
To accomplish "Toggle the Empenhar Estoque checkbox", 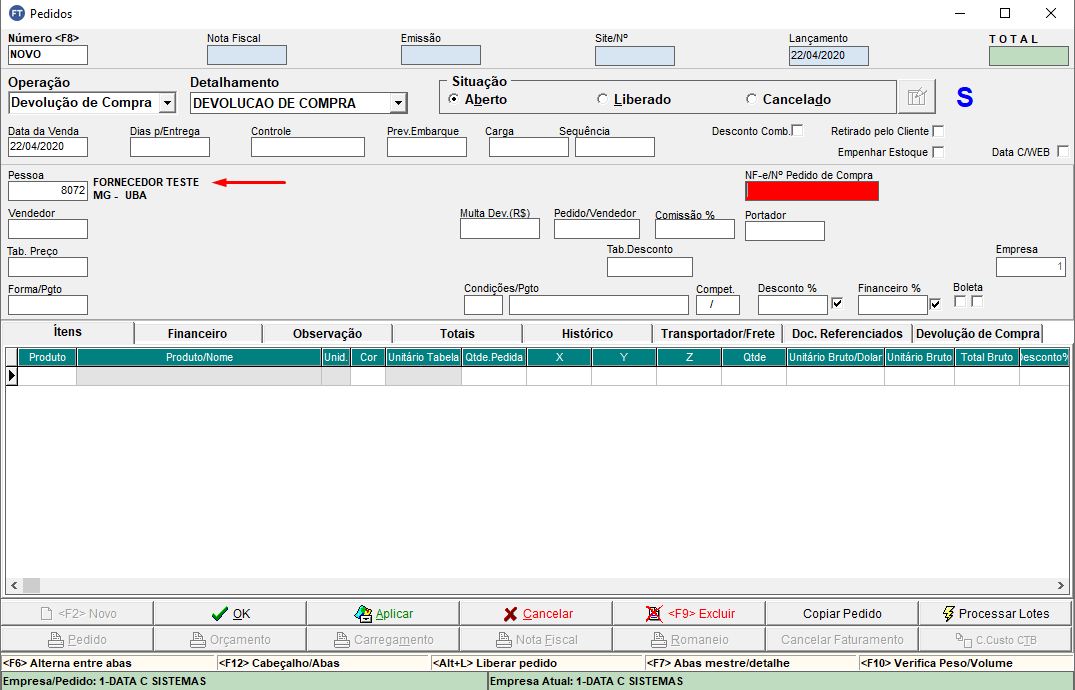I will tap(938, 152).
